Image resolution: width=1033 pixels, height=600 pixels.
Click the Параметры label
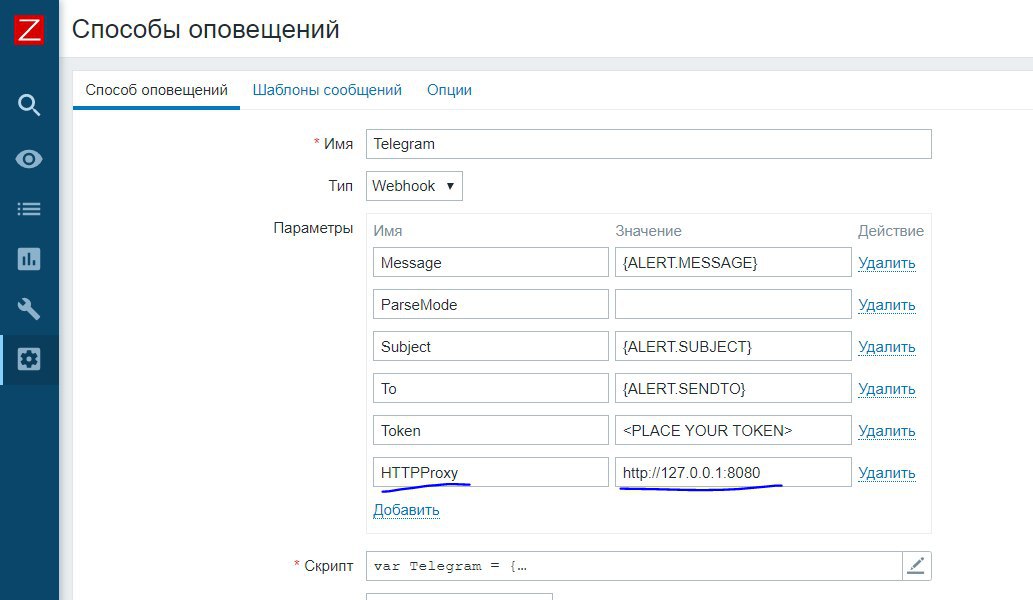tap(313, 228)
